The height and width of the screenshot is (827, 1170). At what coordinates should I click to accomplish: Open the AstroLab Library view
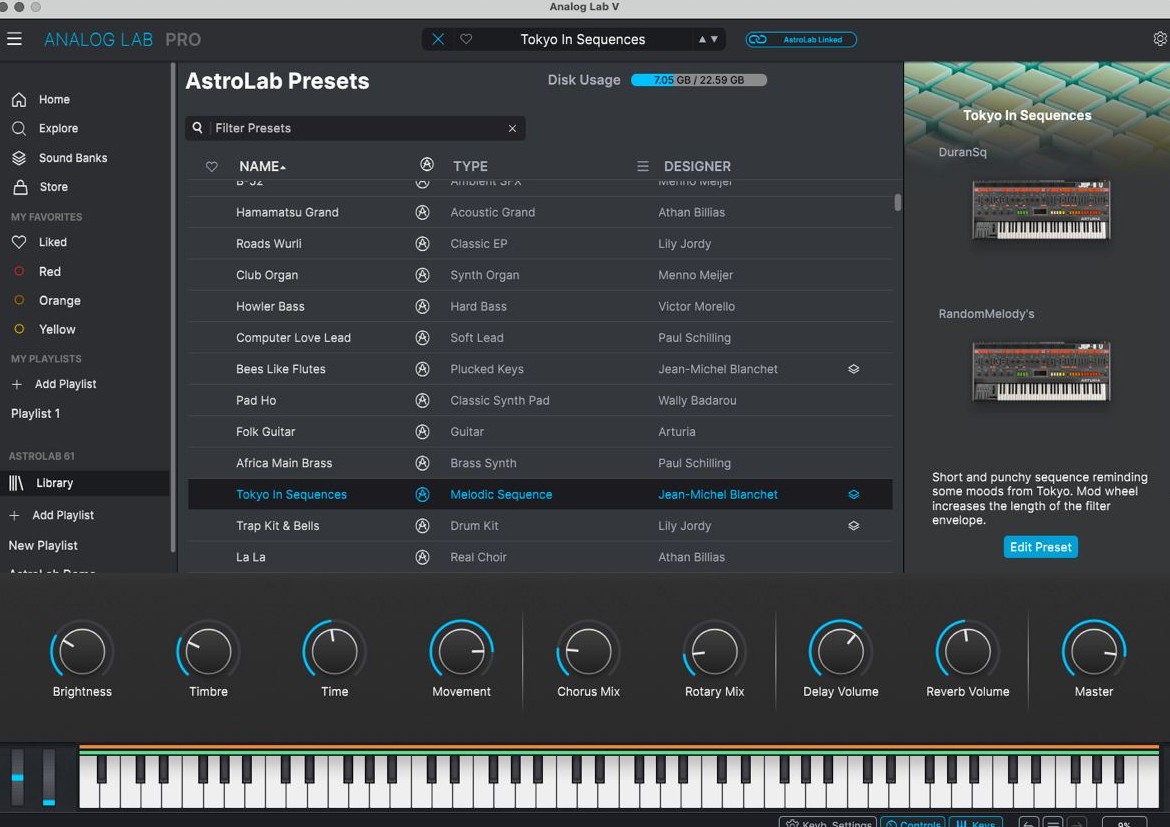(84, 483)
